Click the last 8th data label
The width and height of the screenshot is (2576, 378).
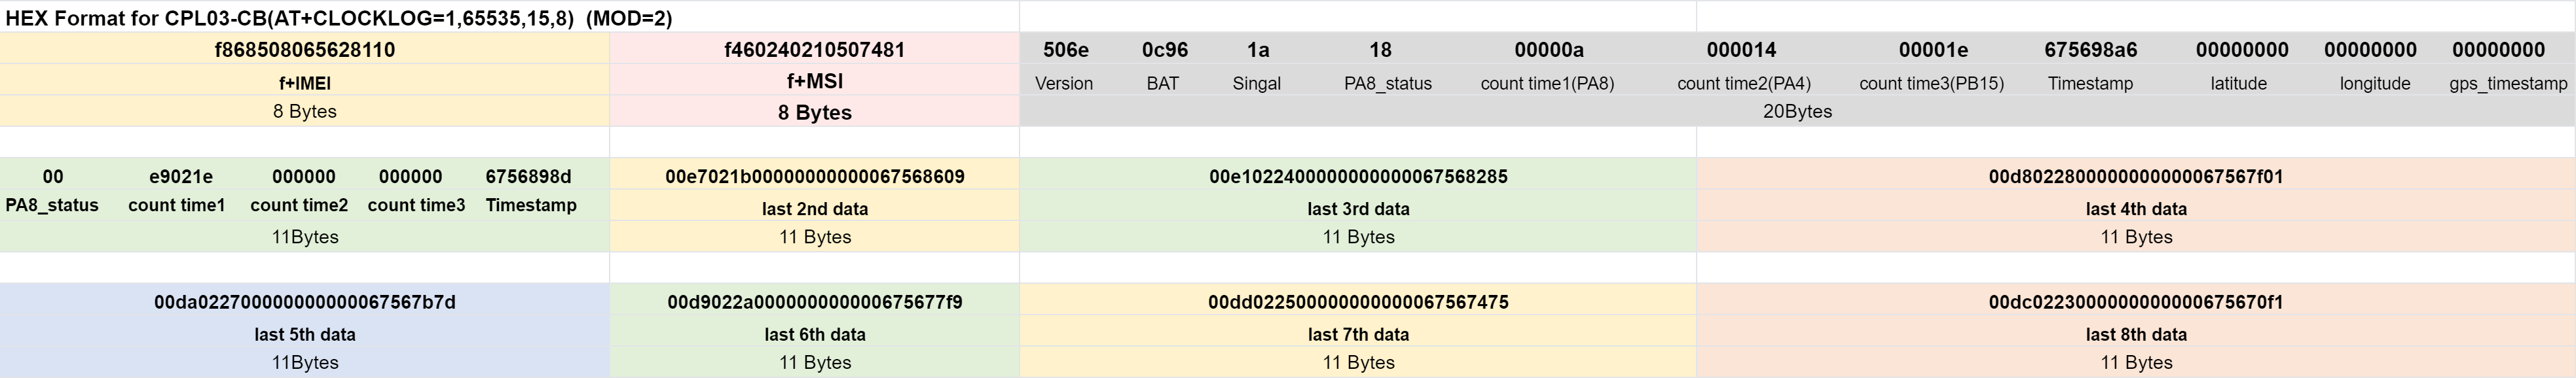(2135, 334)
